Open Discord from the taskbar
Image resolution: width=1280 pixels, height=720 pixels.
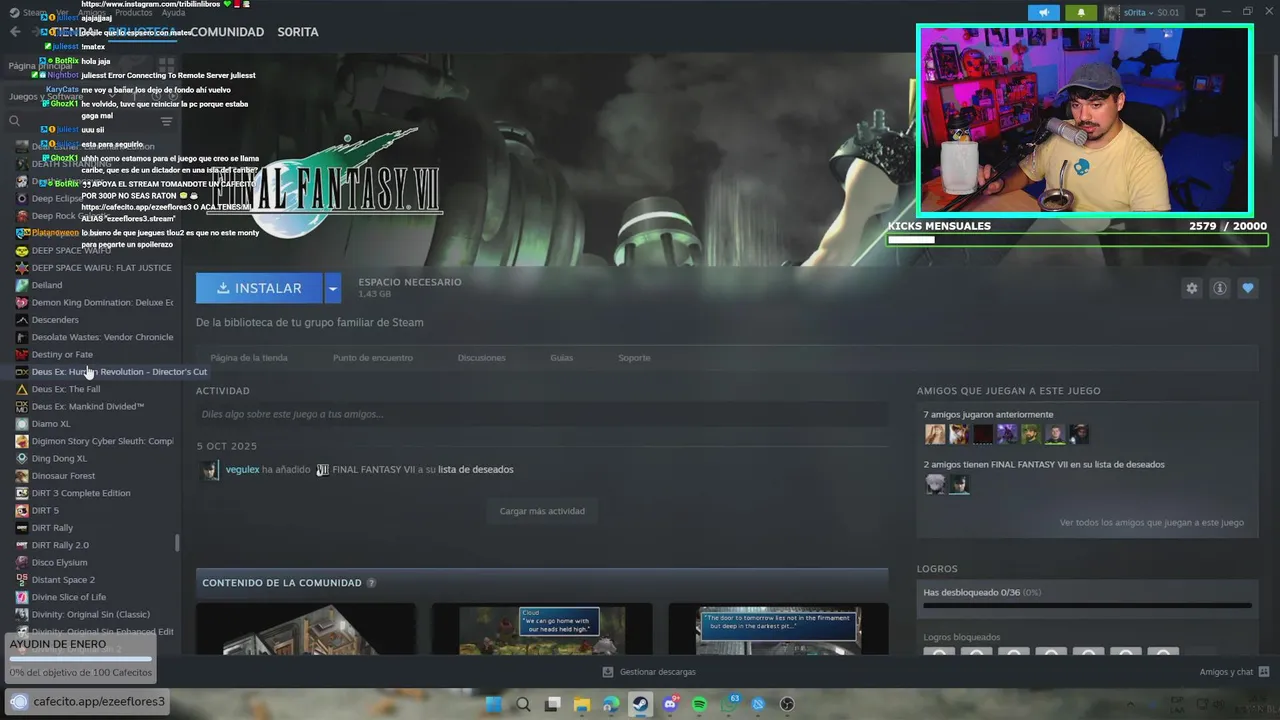[670, 704]
